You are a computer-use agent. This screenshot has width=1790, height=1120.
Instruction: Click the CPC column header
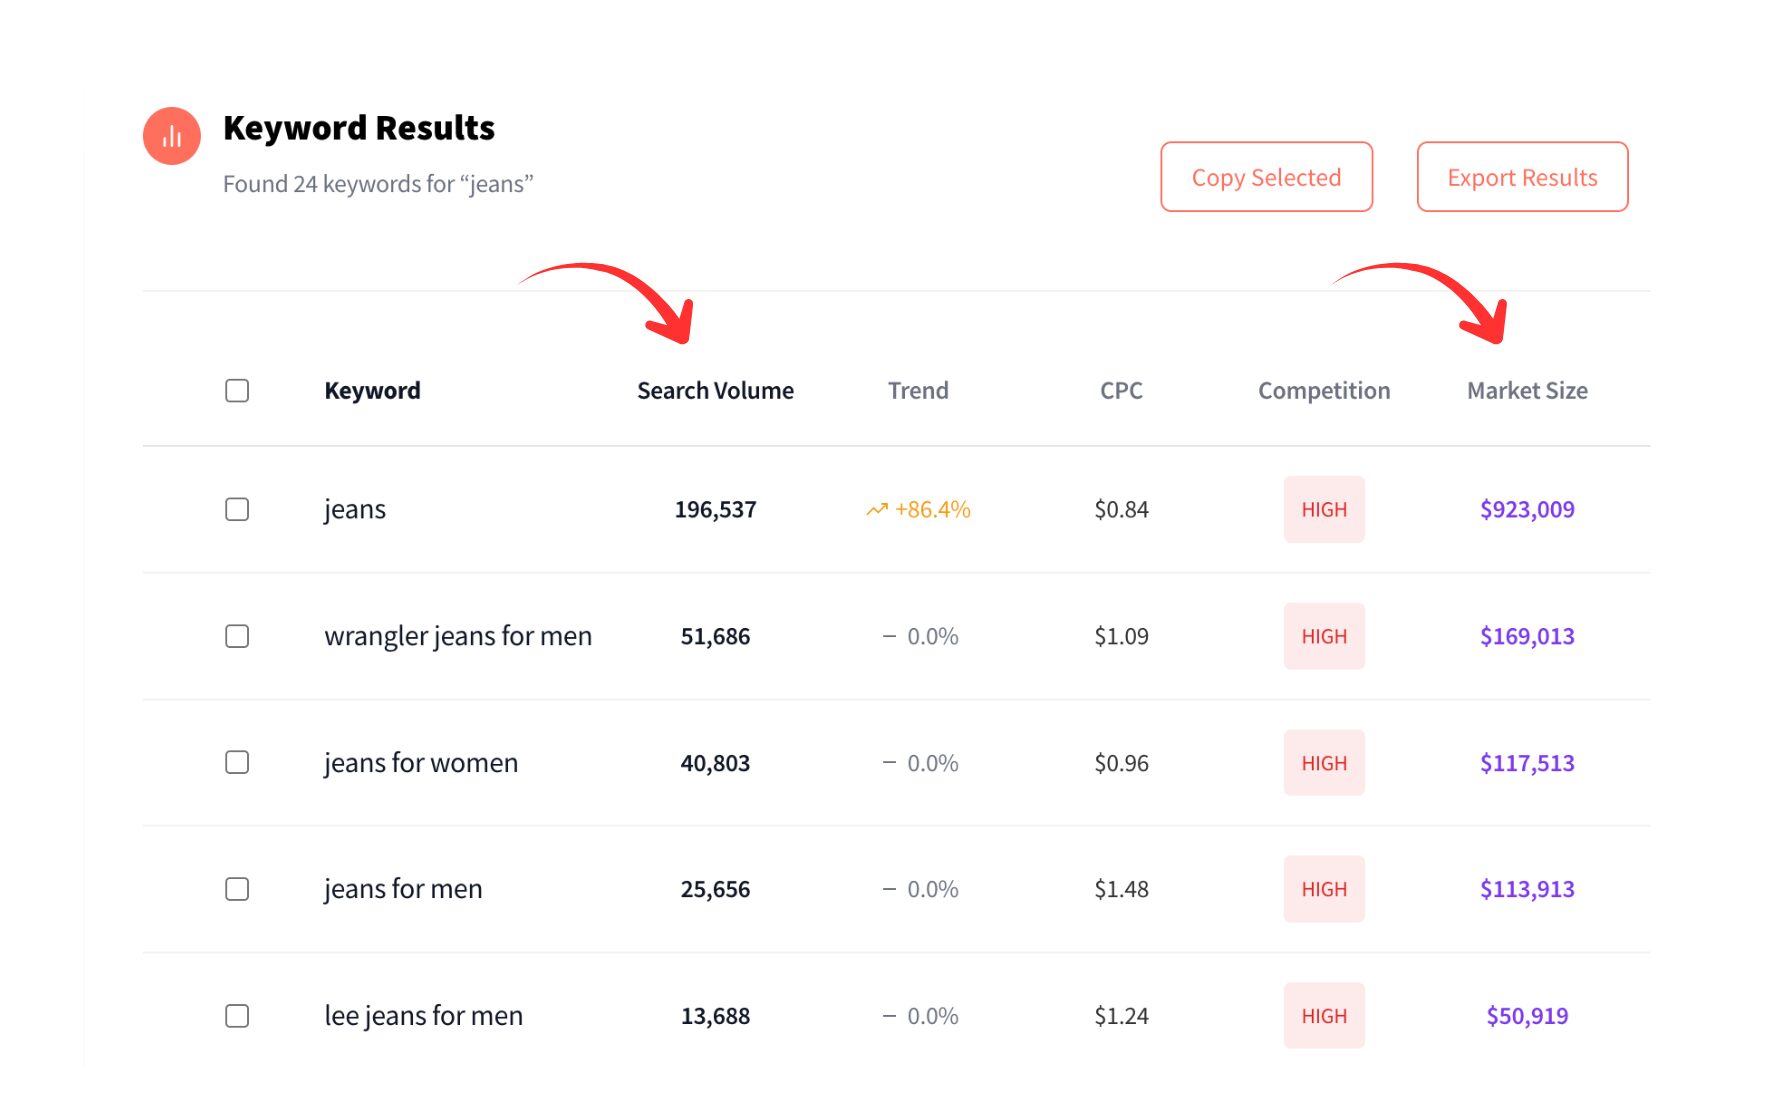tap(1121, 391)
